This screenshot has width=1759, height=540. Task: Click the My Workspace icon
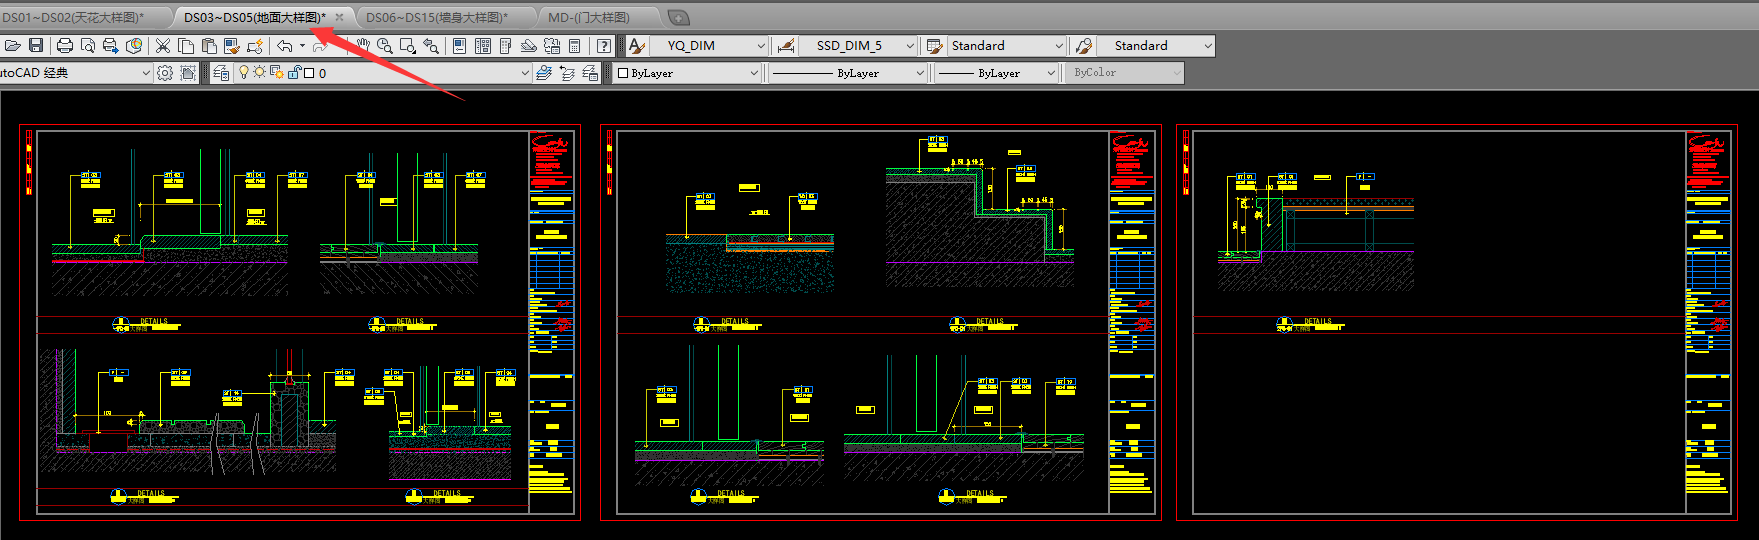click(188, 73)
